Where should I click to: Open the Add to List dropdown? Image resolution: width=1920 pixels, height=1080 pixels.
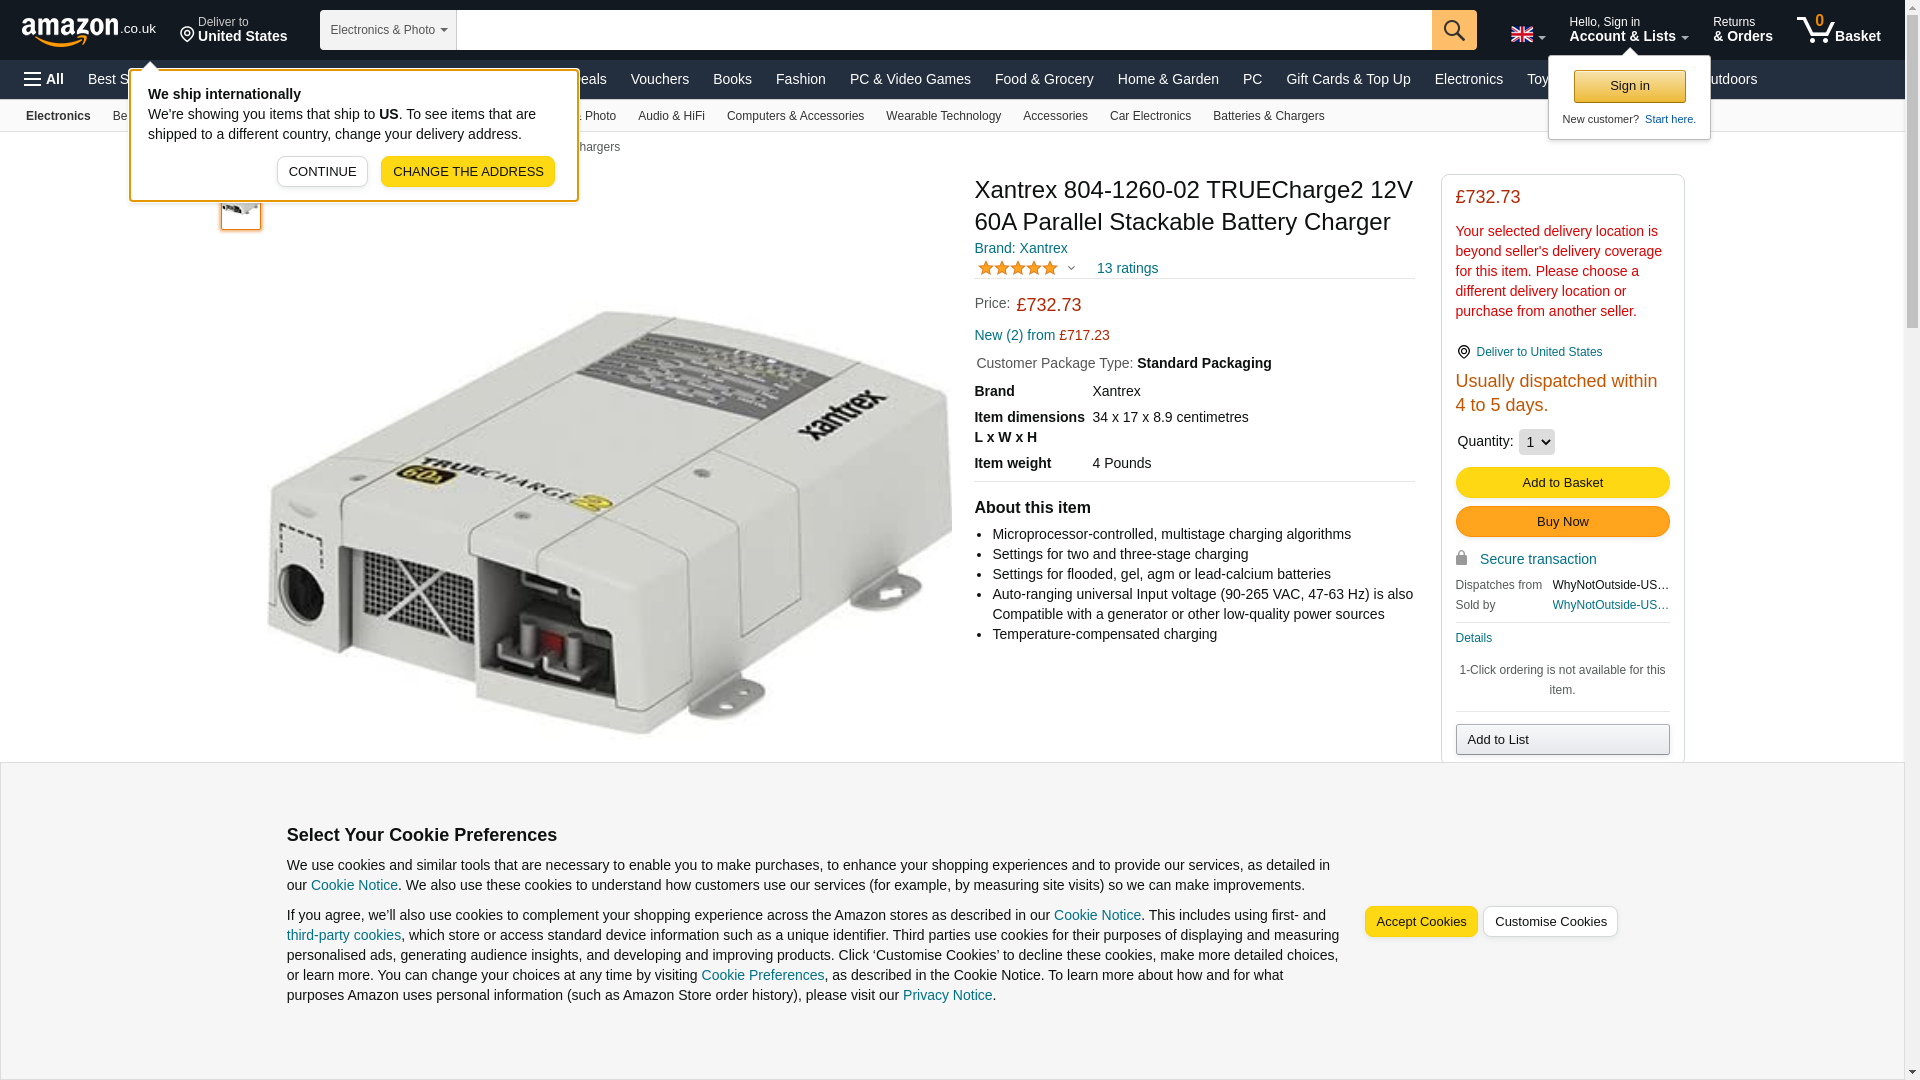[x=1562, y=739]
